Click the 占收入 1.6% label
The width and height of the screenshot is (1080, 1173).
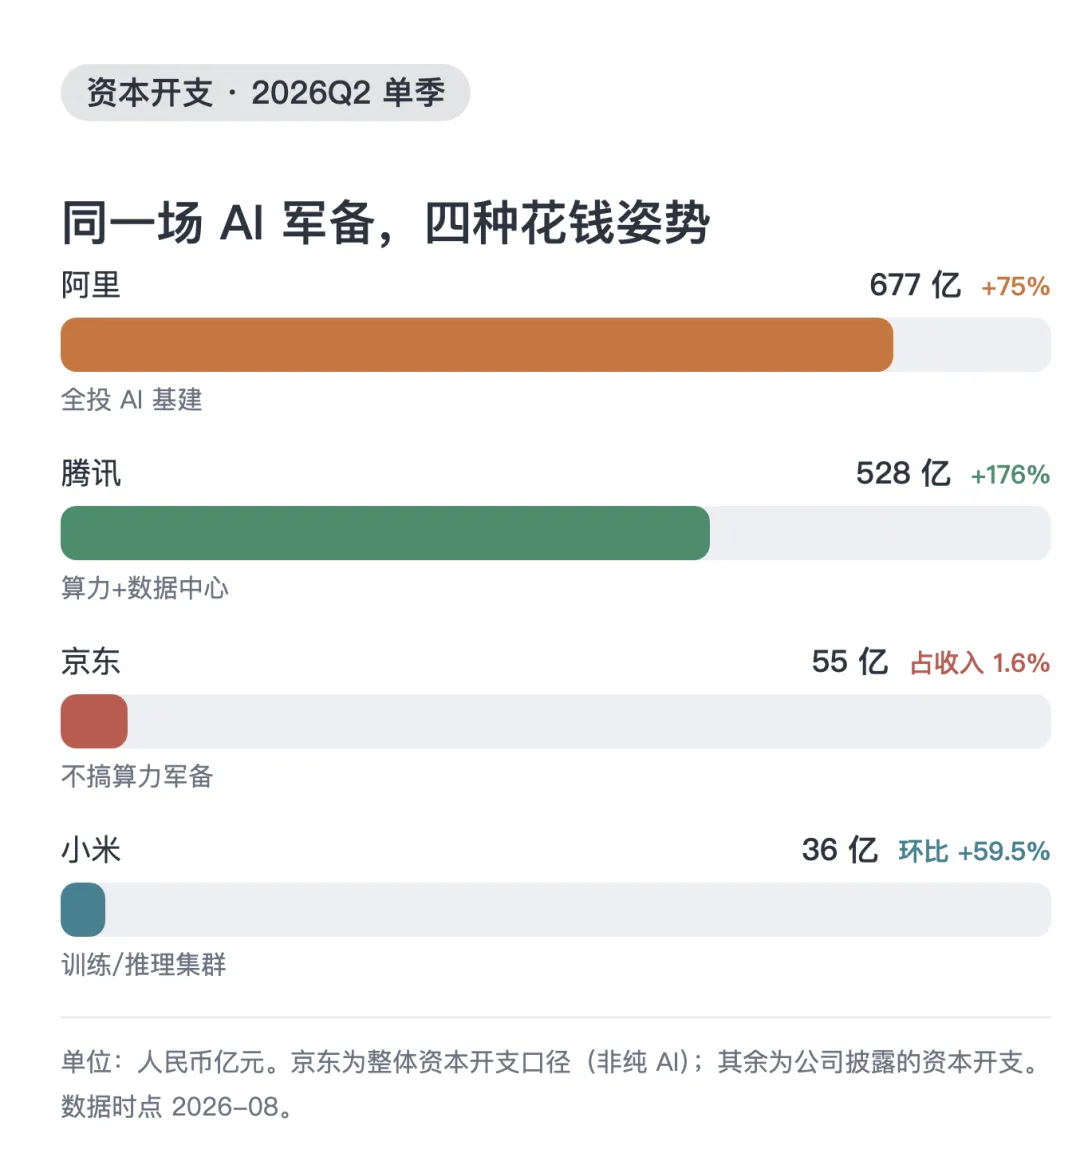pyautogui.click(x=980, y=664)
